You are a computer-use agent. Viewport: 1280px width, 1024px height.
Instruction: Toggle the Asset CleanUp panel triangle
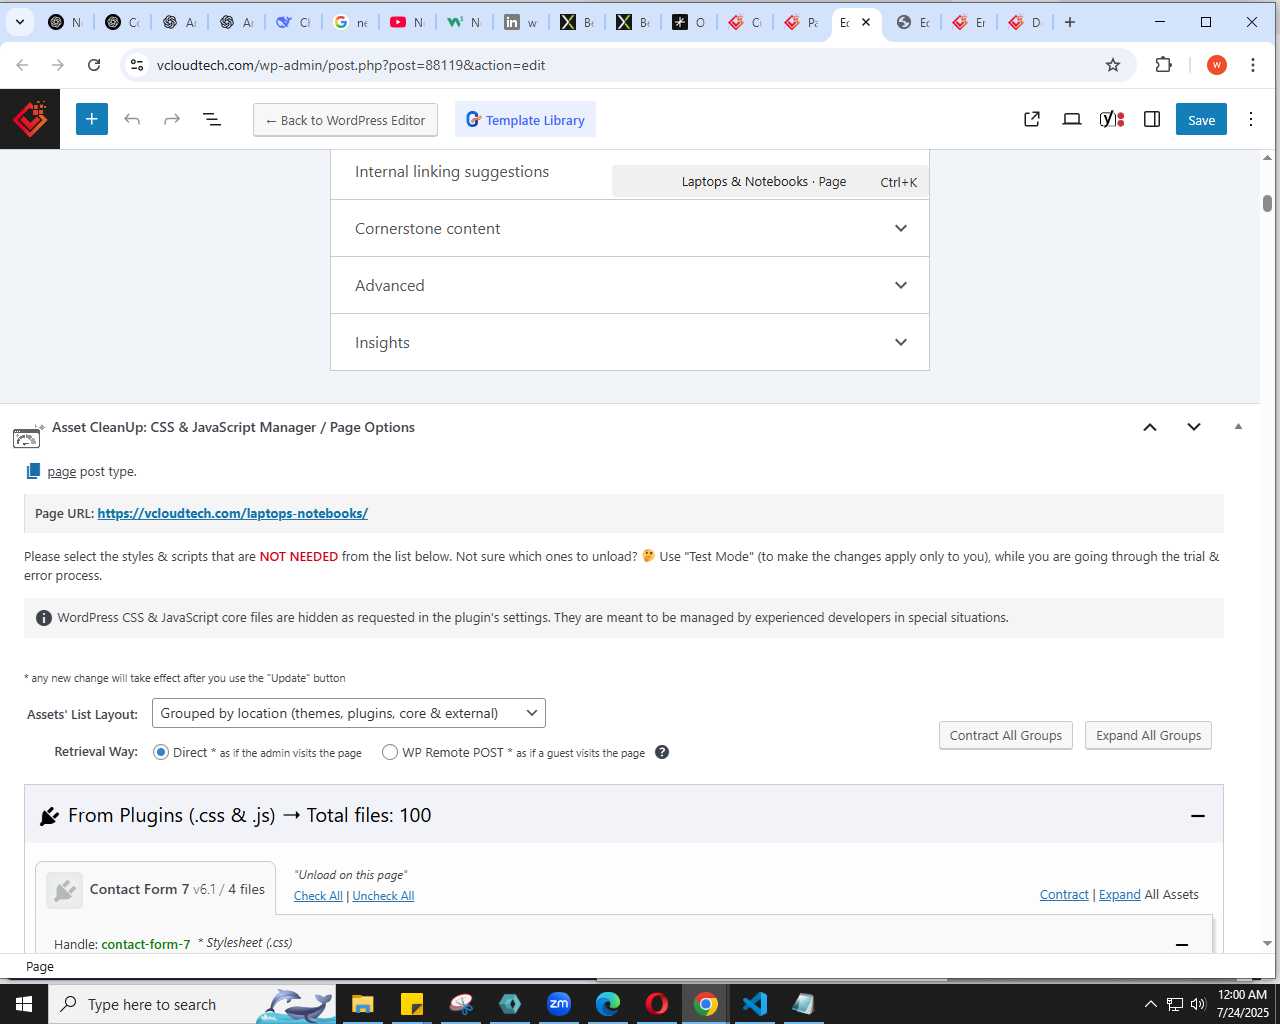click(x=1238, y=427)
